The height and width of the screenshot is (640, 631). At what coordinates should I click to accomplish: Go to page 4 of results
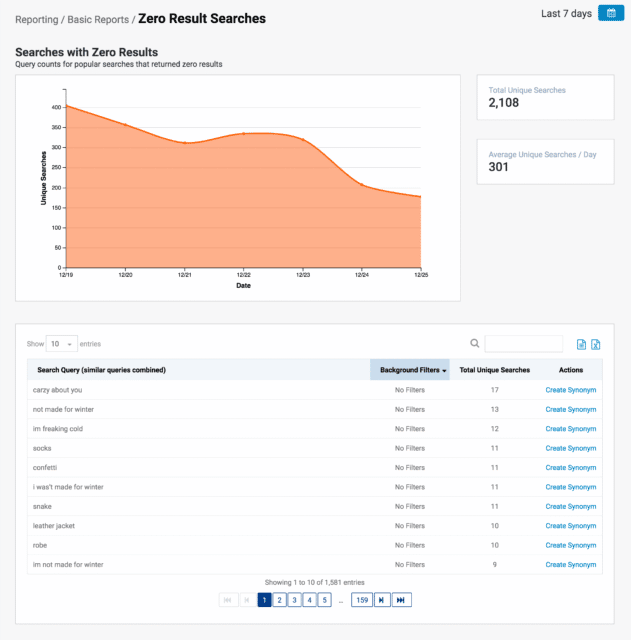309,600
